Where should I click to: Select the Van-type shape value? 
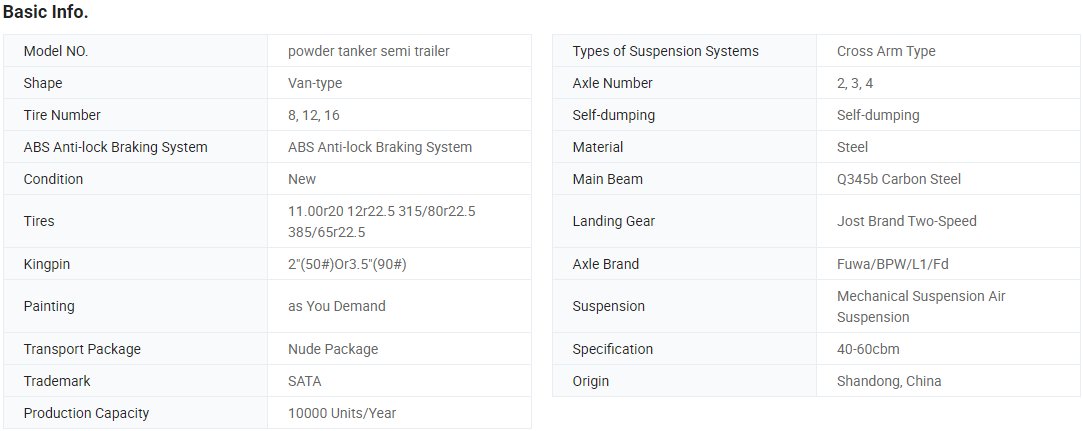(x=315, y=83)
